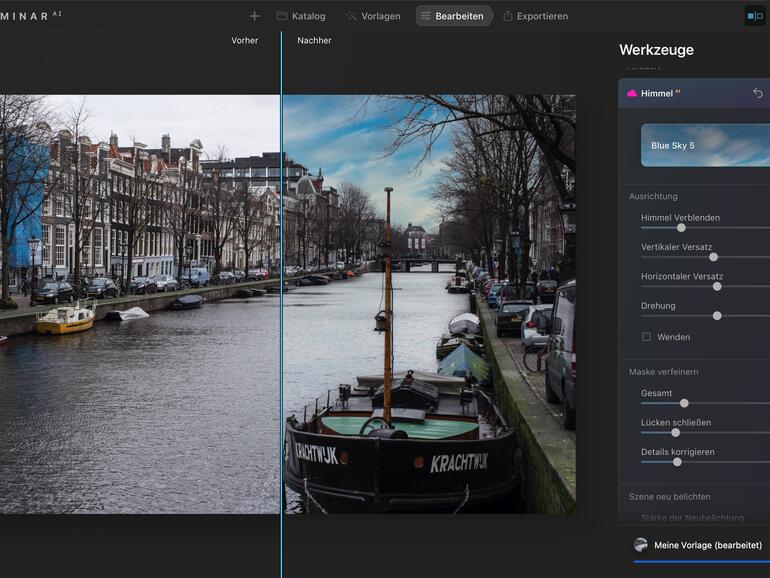Click the Meine Vorlage thumbnail icon
This screenshot has width=770, height=578.
pos(640,545)
